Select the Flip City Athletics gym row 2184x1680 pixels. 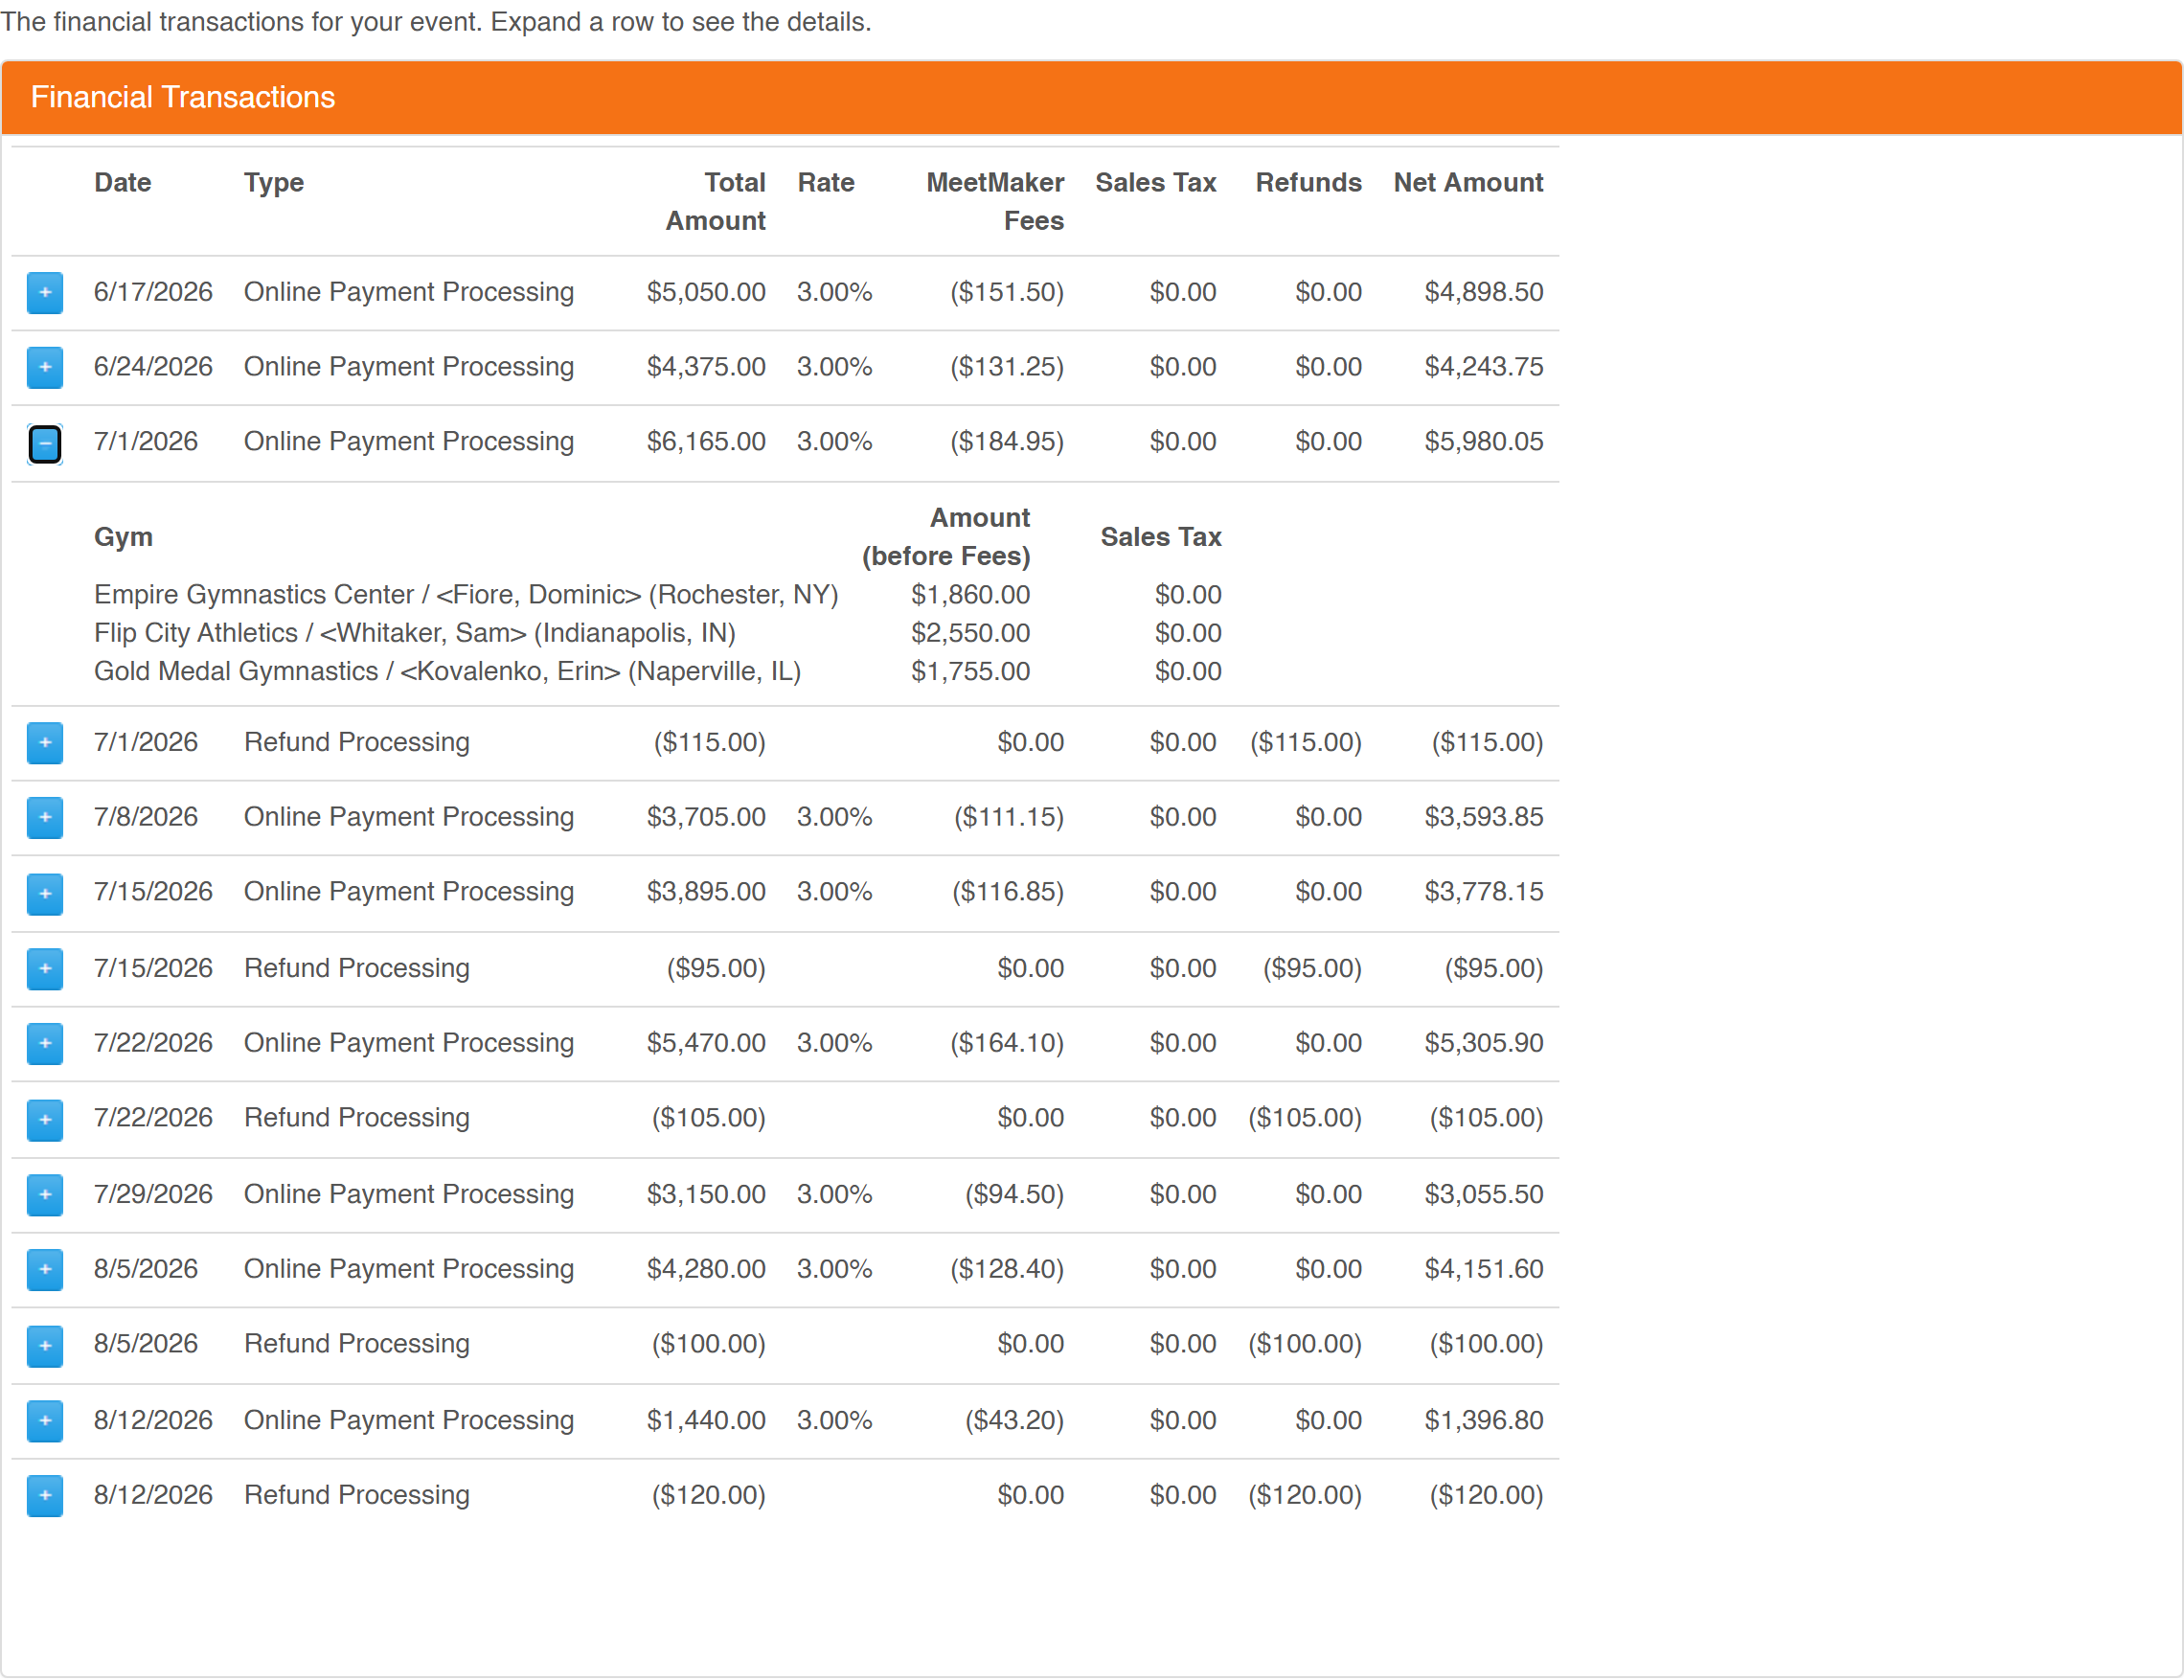(x=658, y=633)
